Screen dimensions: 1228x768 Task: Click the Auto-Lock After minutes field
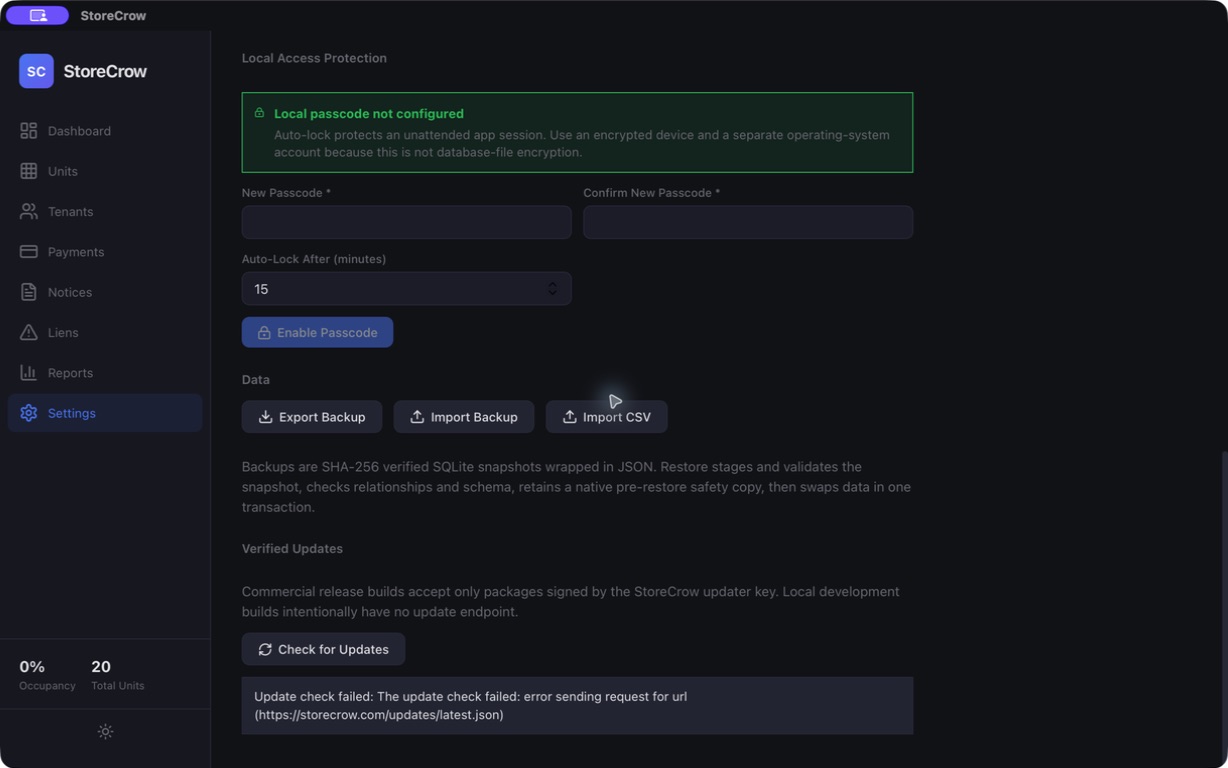point(406,289)
